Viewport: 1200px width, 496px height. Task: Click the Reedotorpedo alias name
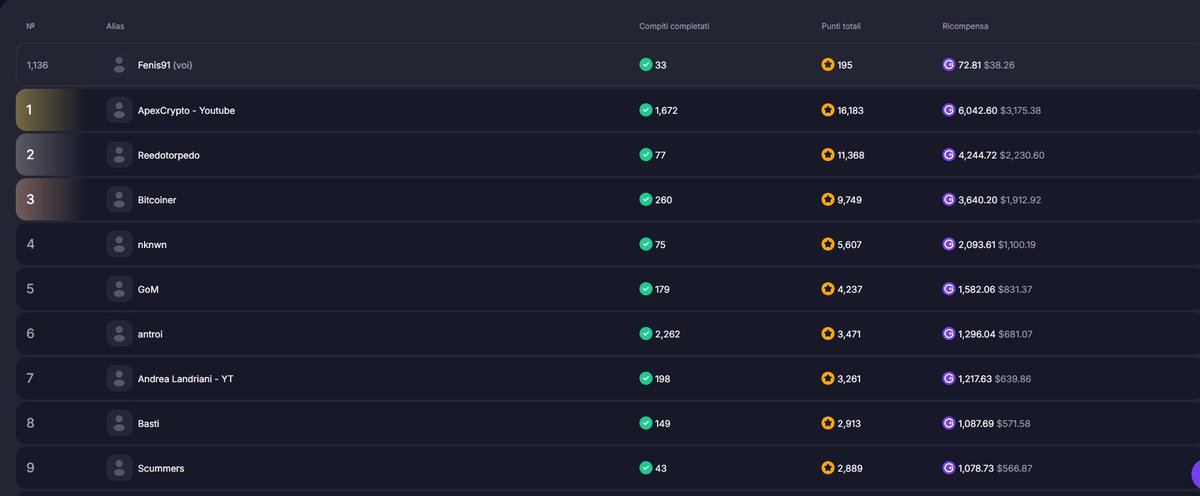[x=169, y=155]
